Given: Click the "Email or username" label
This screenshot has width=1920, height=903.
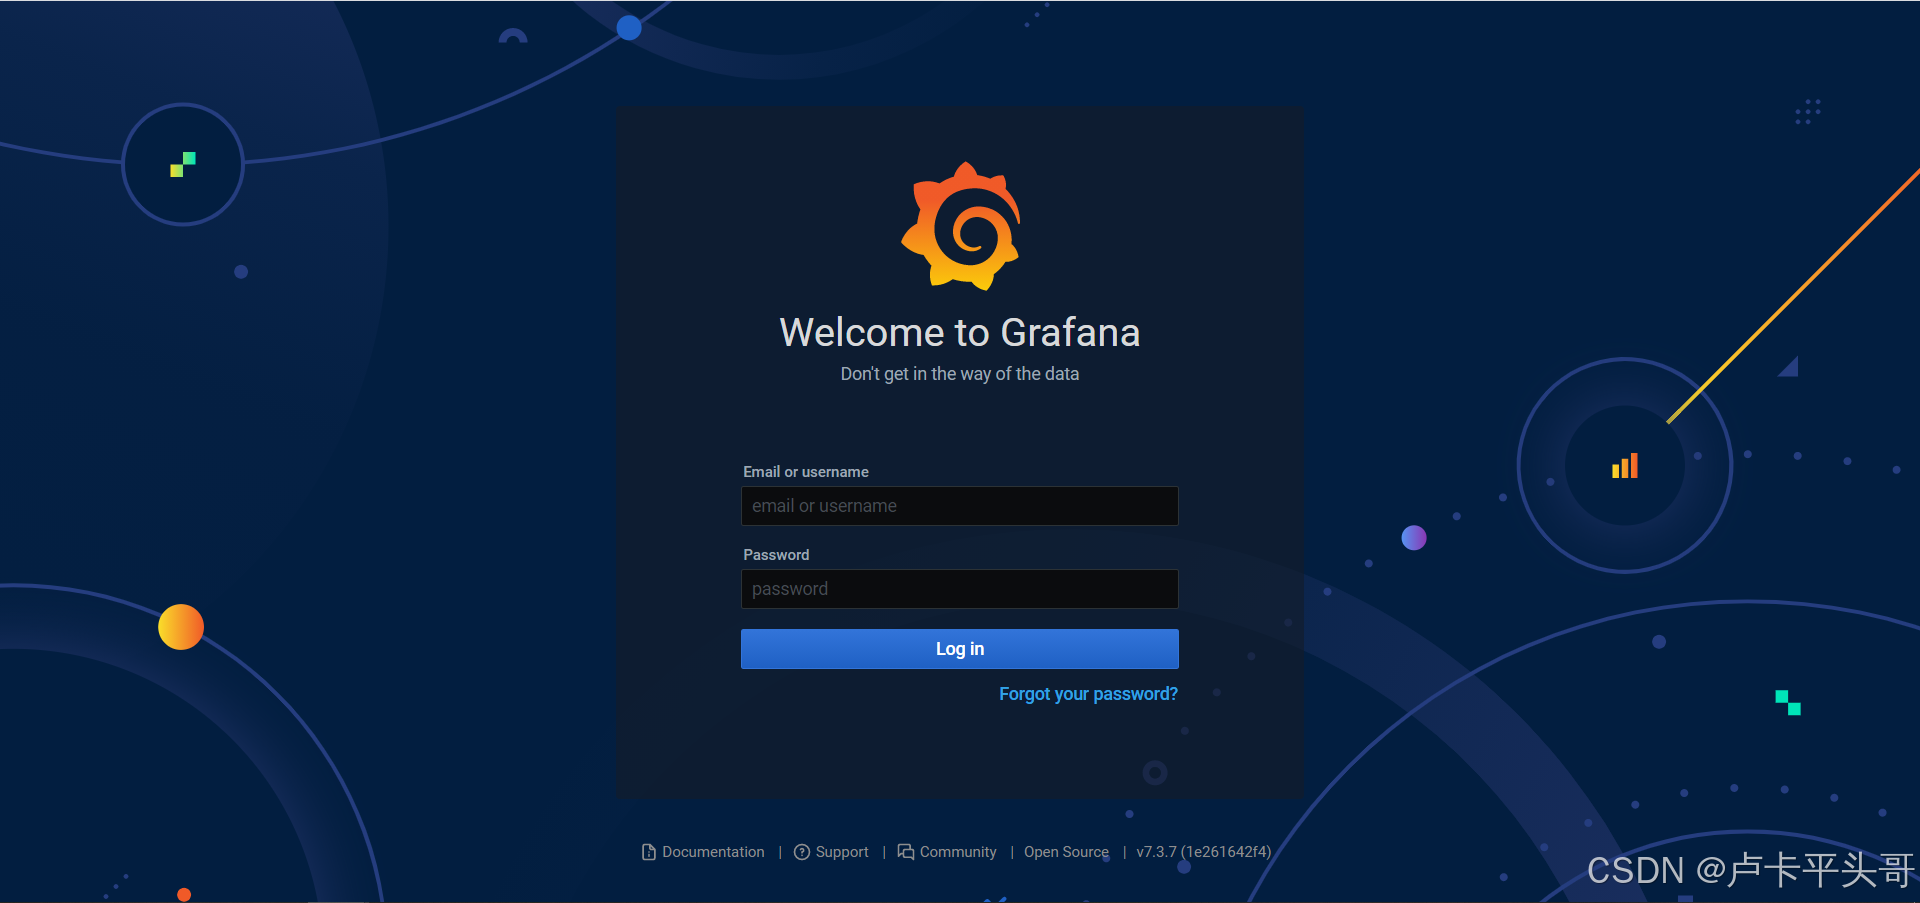Looking at the screenshot, I should point(806,472).
